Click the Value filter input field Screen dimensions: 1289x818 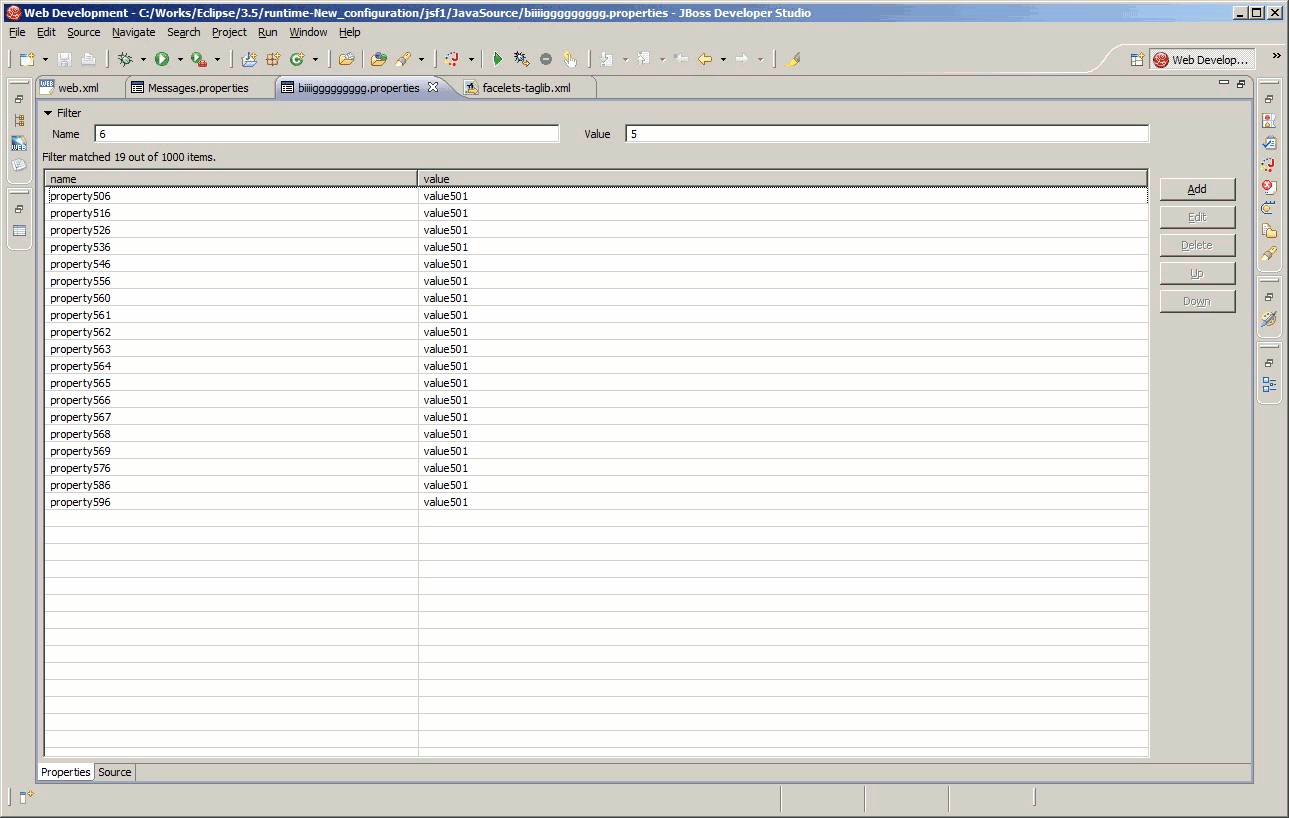point(886,134)
